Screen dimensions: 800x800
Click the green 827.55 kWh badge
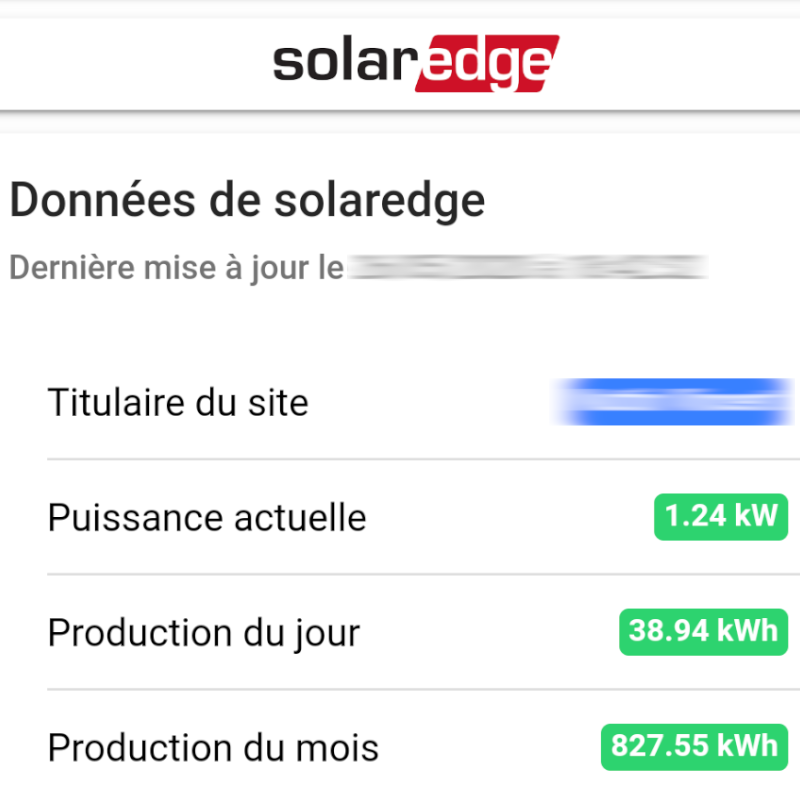tap(694, 747)
